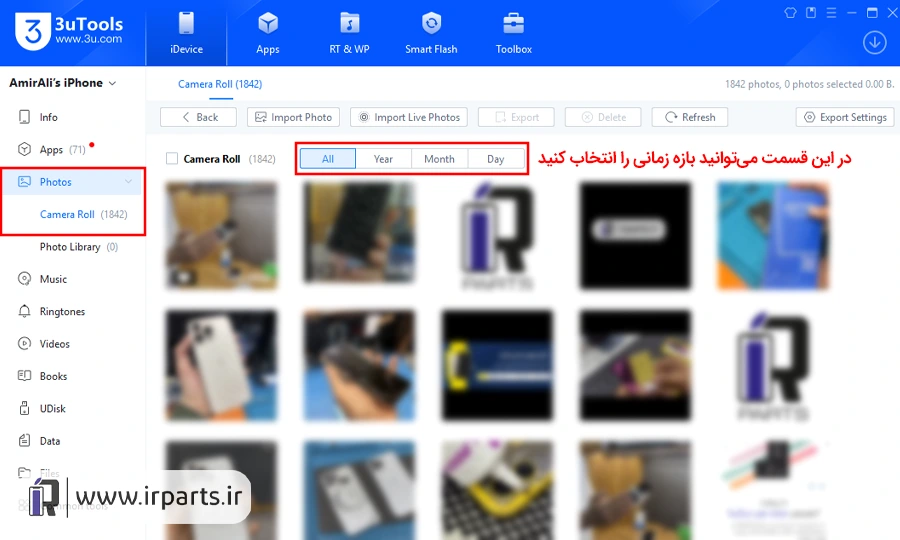Select the iR logo thumbnail in first row
The image size is (900, 540).
(x=497, y=235)
